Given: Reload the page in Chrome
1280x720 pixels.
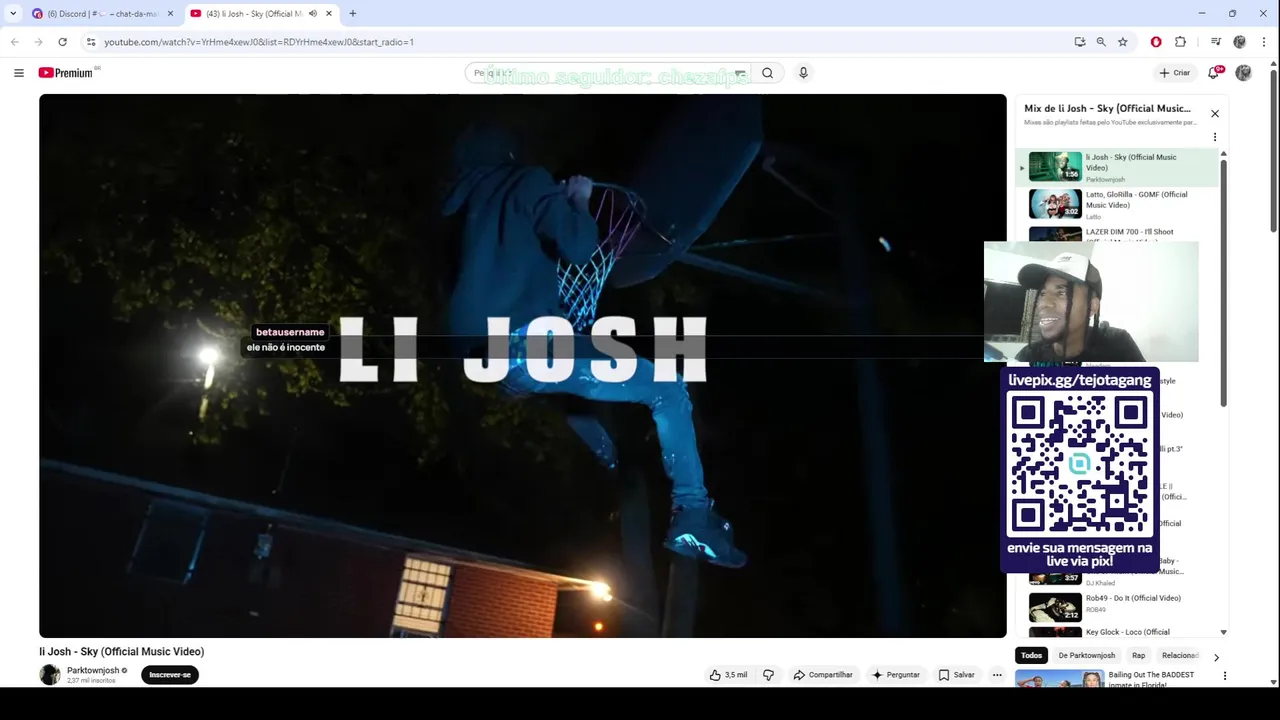Looking at the screenshot, I should [62, 42].
